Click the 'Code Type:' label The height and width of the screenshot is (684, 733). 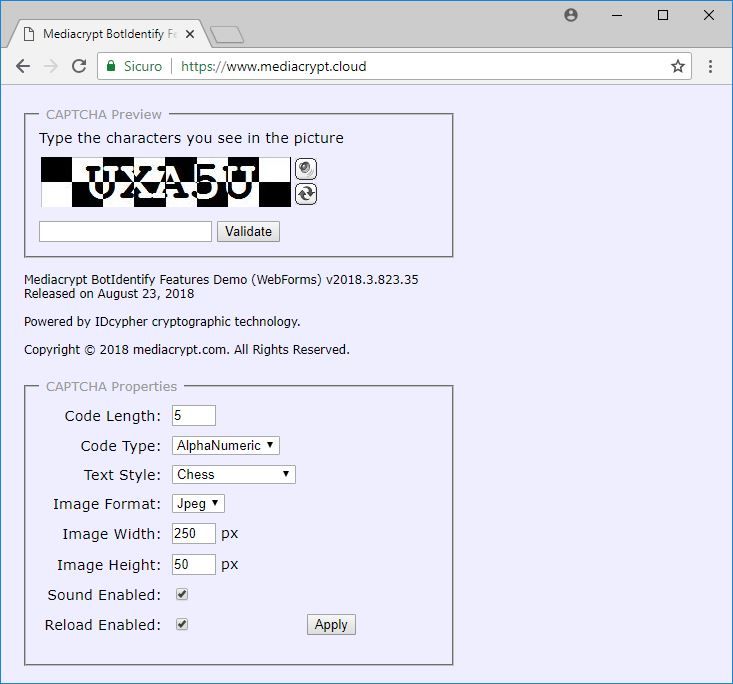(121, 446)
